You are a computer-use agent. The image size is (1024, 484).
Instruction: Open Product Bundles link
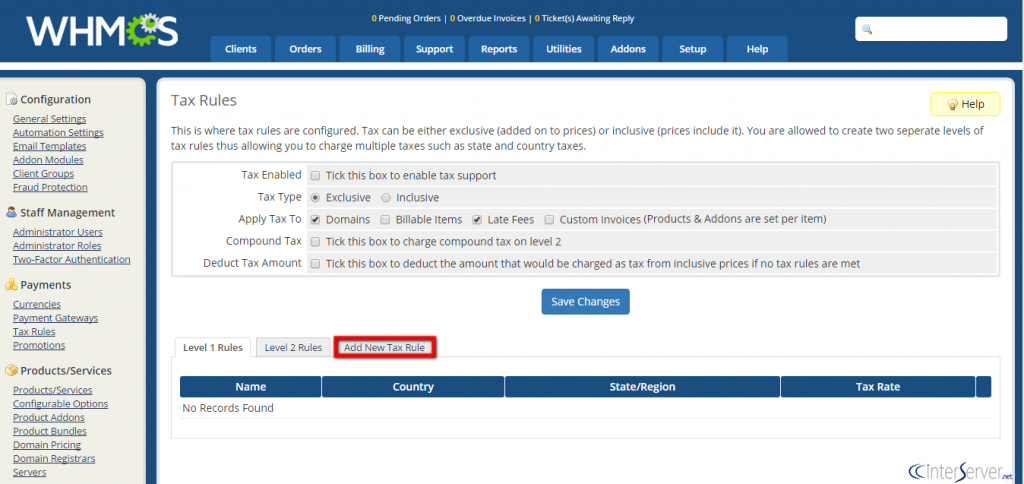click(x=50, y=431)
